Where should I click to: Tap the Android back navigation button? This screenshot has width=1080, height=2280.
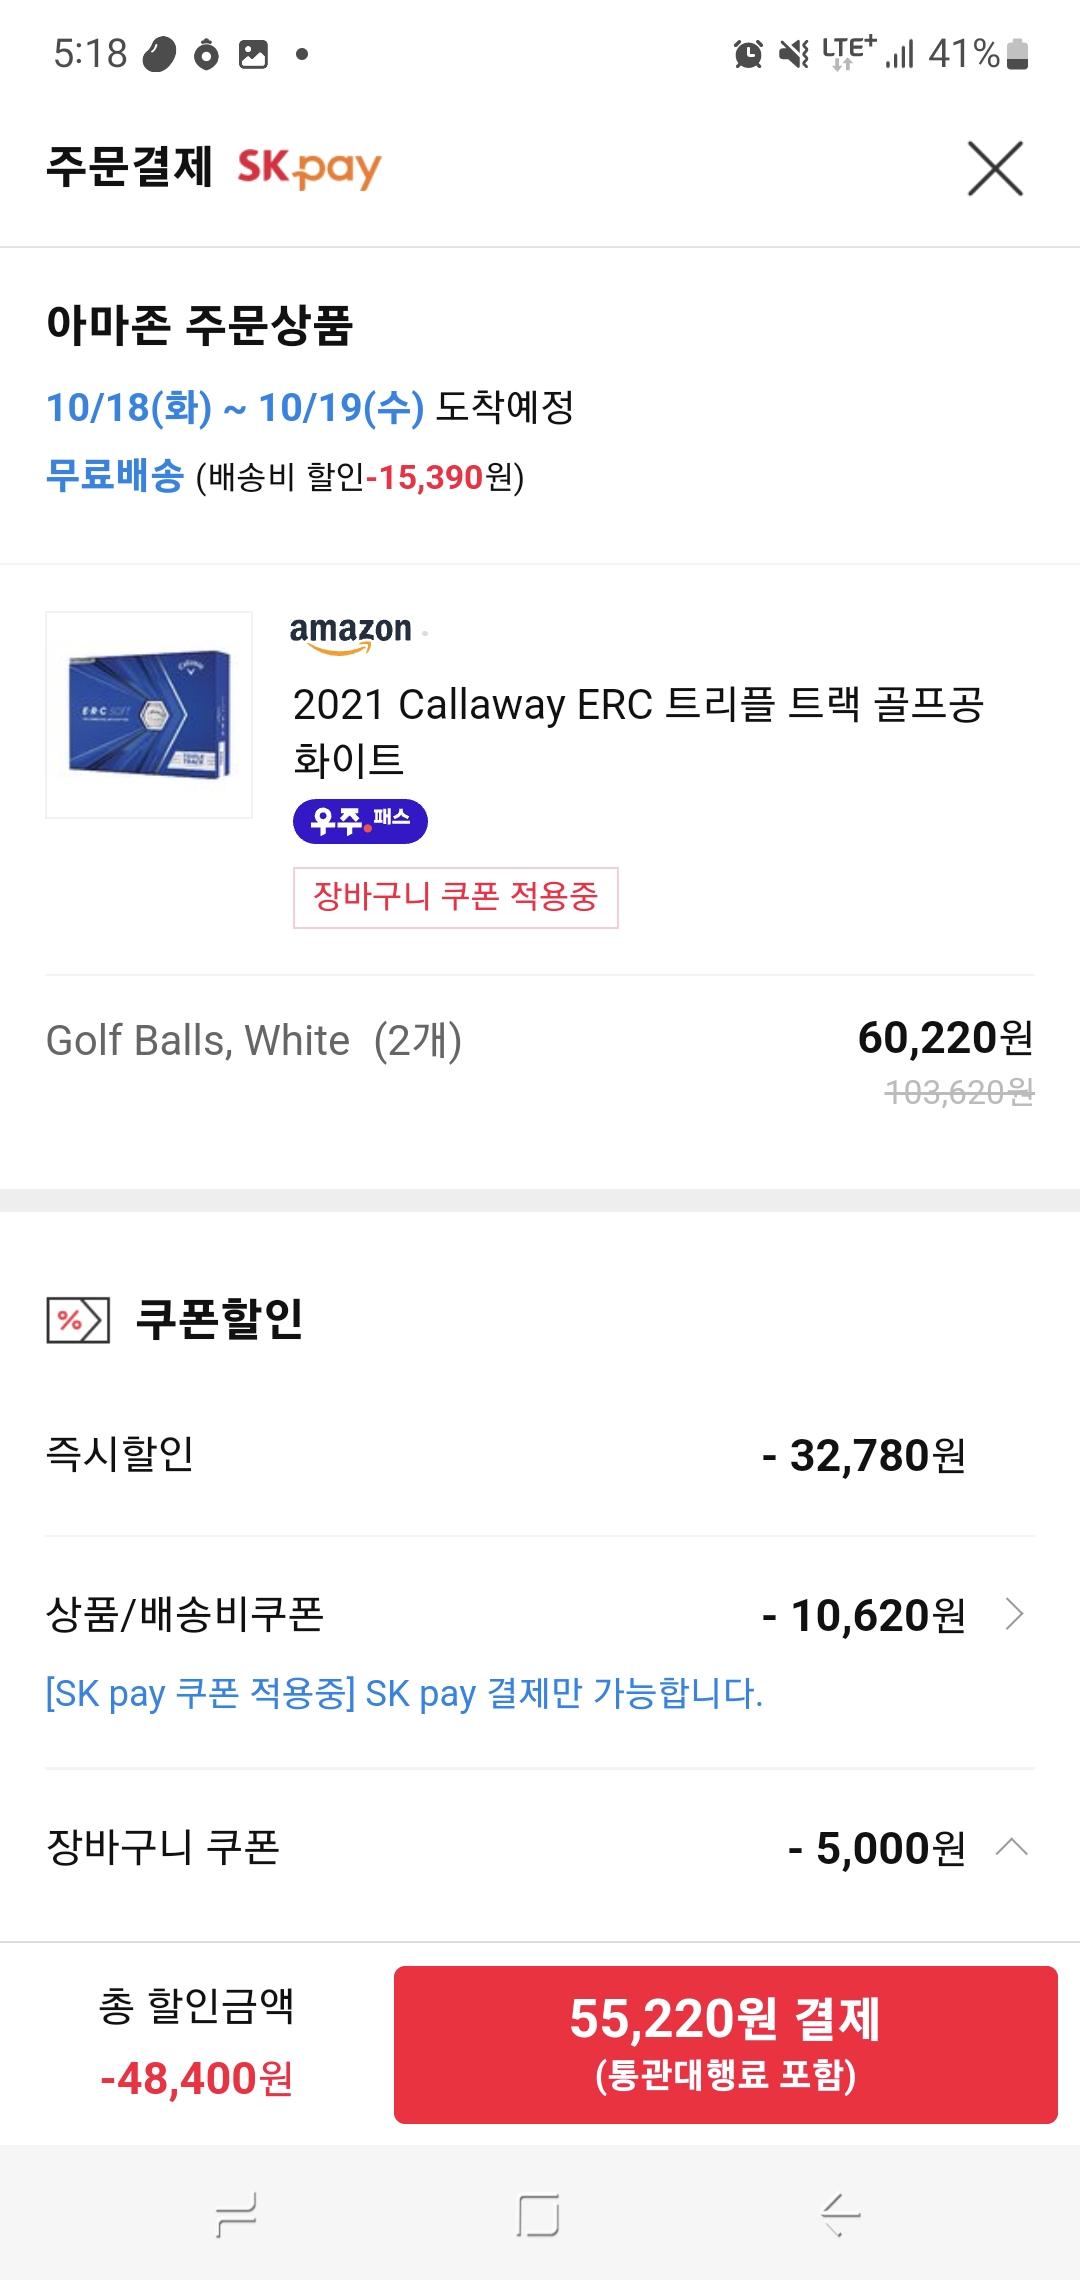[840, 2214]
